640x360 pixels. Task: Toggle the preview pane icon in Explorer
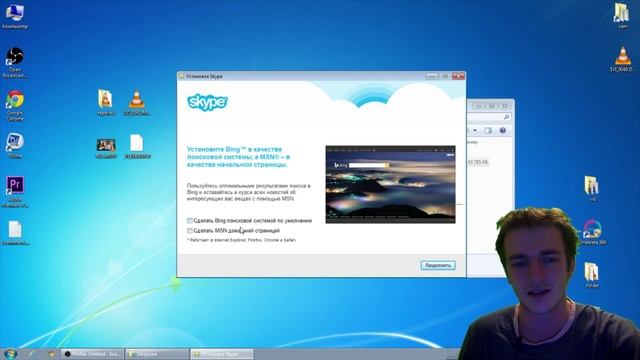tap(488, 131)
